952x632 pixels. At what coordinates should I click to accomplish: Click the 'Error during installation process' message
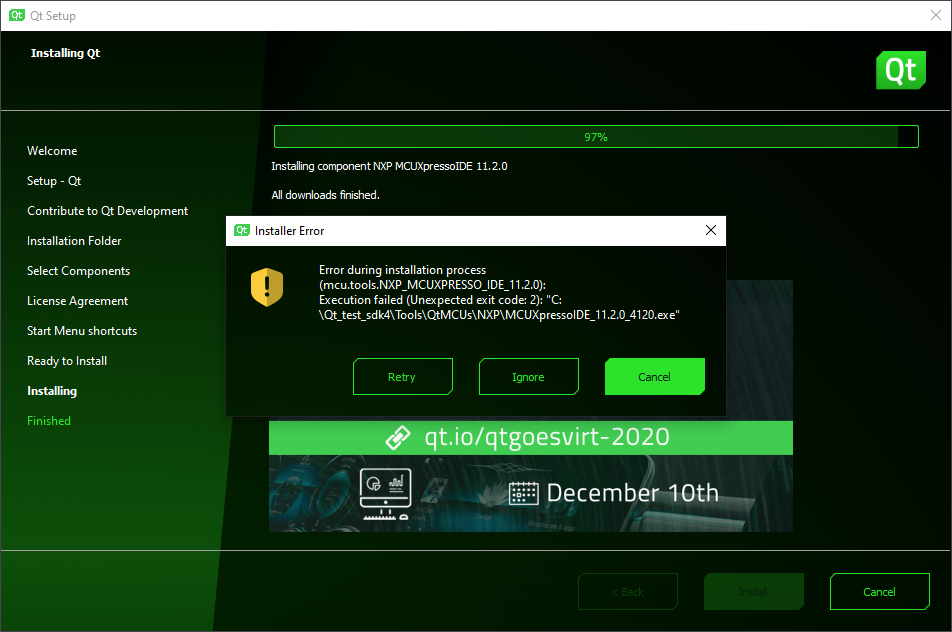tap(403, 270)
